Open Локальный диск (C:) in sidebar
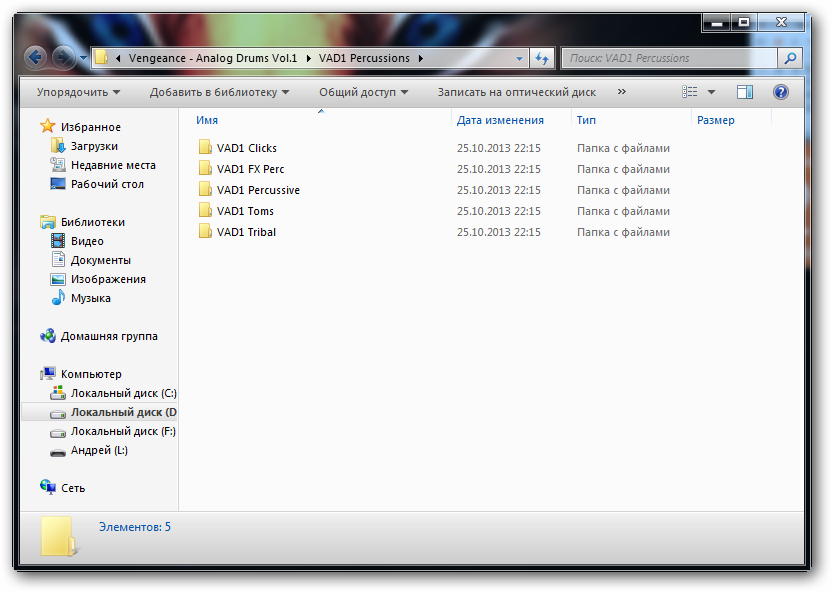Viewport: 832px width, 592px height. click(x=123, y=393)
